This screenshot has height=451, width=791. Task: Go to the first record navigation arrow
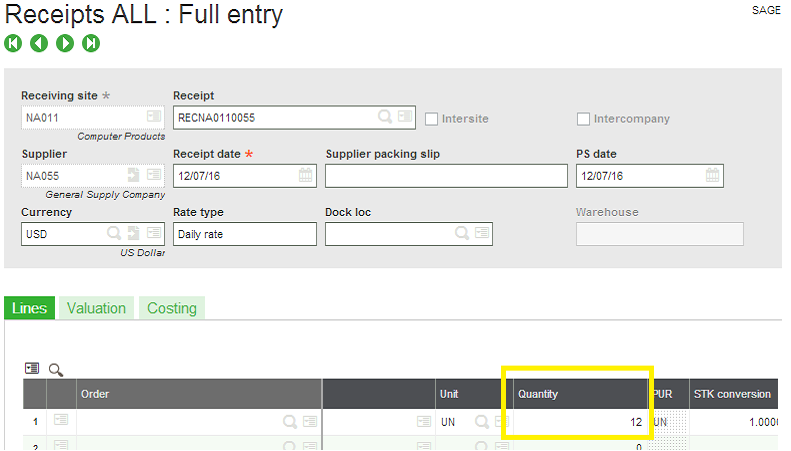(x=13, y=43)
